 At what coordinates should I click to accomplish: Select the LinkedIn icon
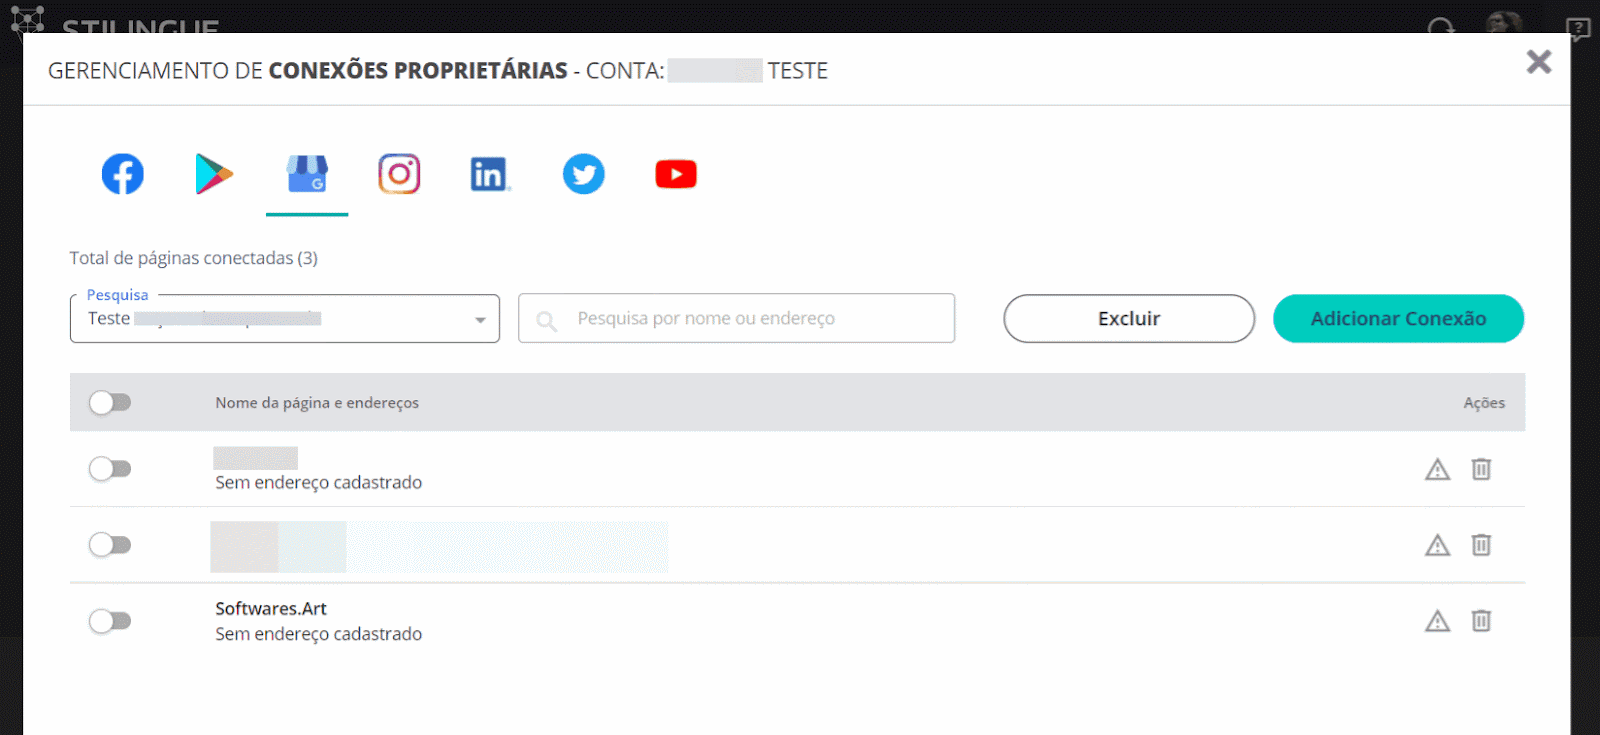[x=490, y=174]
